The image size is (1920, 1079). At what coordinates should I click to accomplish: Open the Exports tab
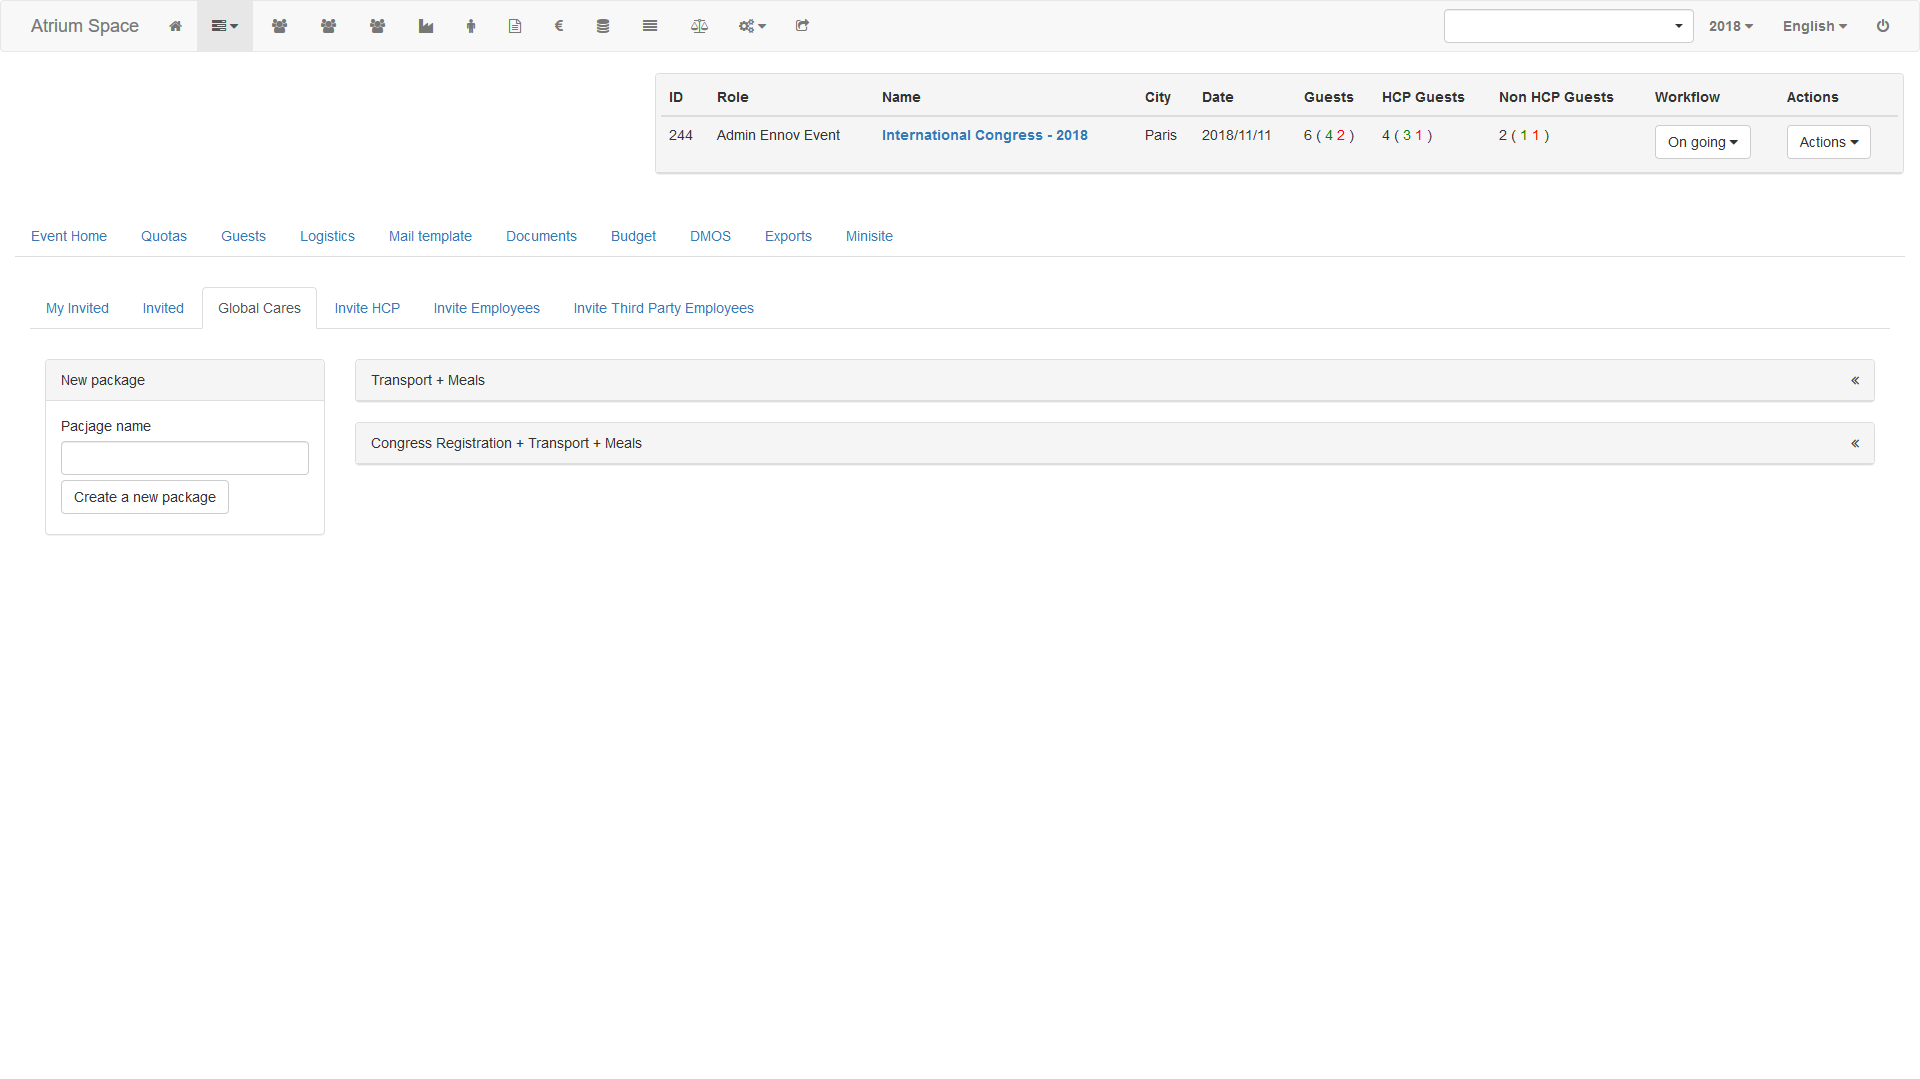(788, 236)
